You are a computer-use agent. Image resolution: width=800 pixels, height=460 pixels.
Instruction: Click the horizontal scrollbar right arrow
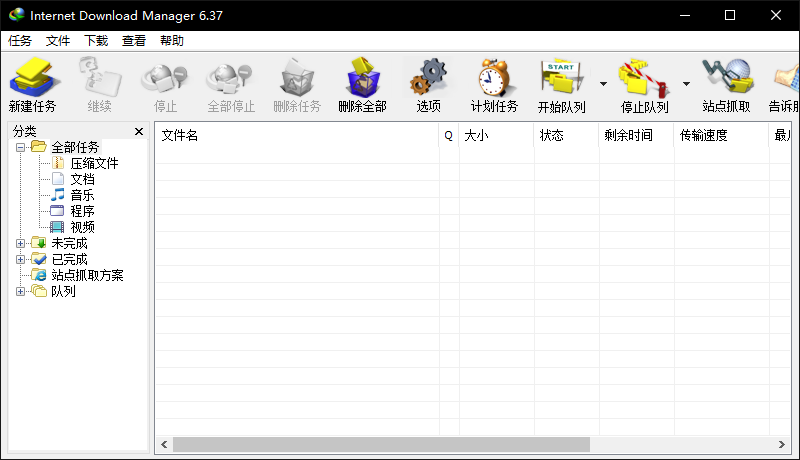pos(782,444)
